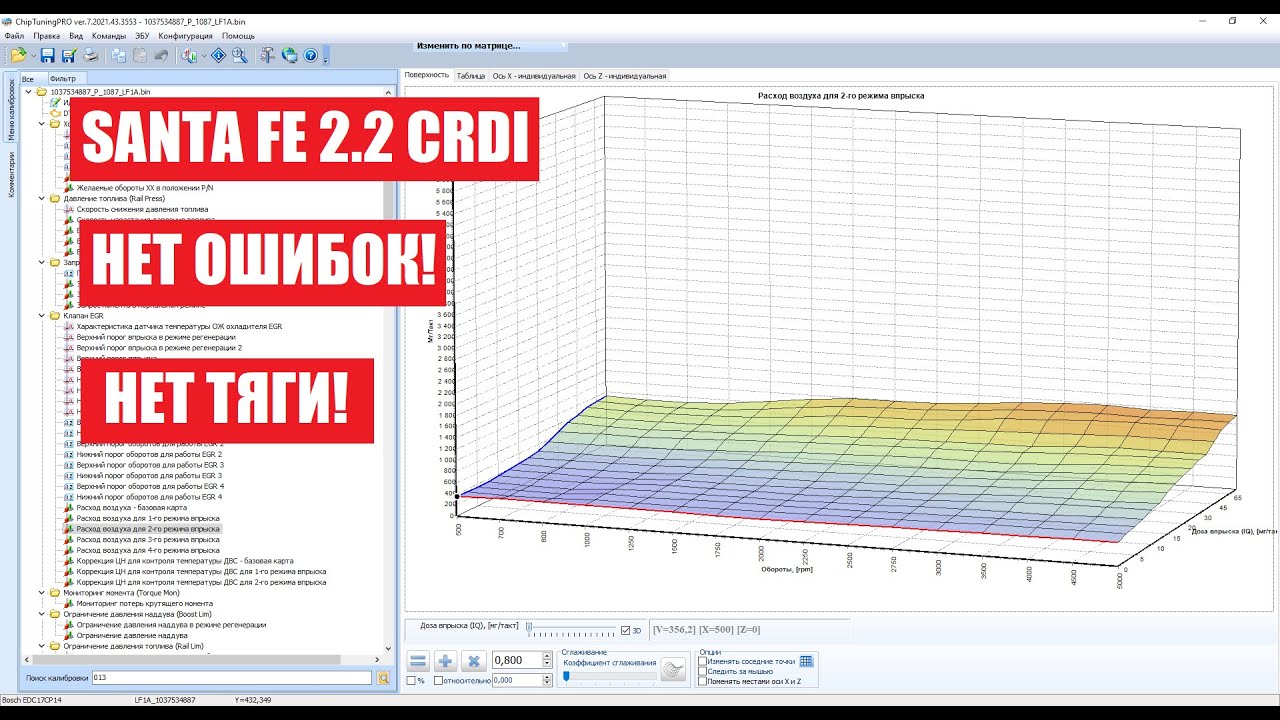Open the 'Файл' menu
The height and width of the screenshot is (720, 1280).
point(14,36)
